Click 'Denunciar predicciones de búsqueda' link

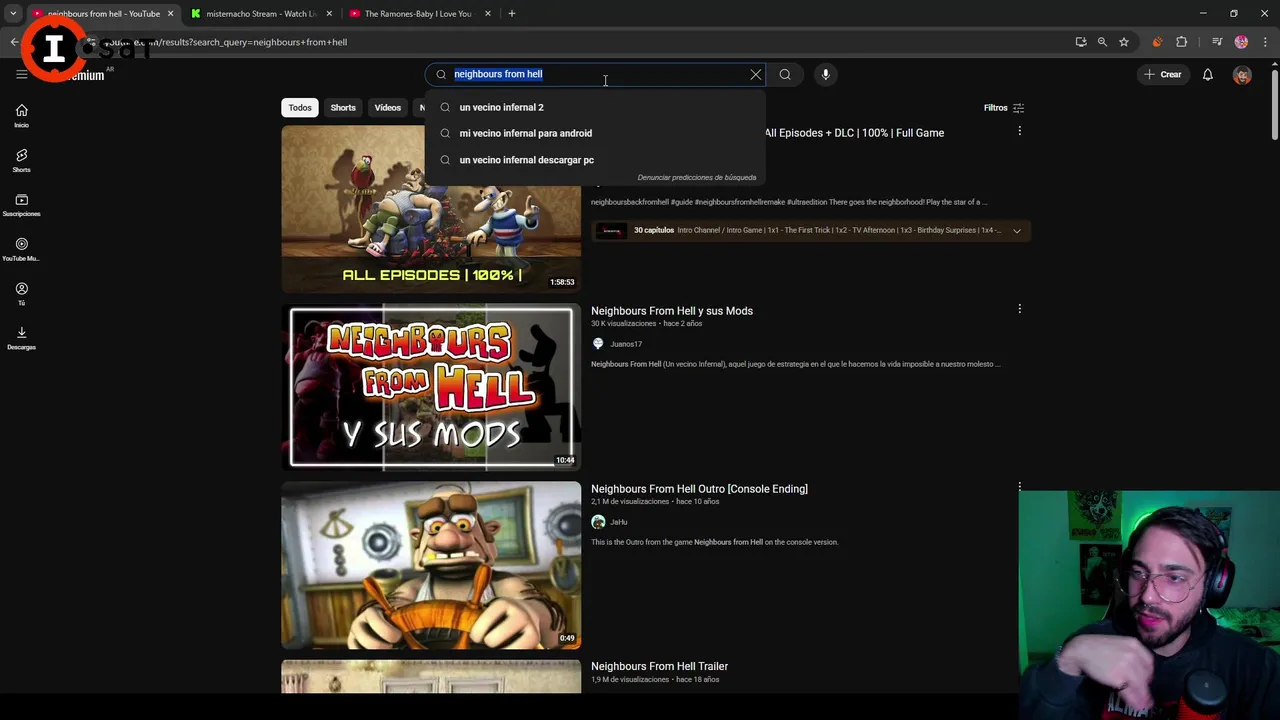click(x=697, y=178)
